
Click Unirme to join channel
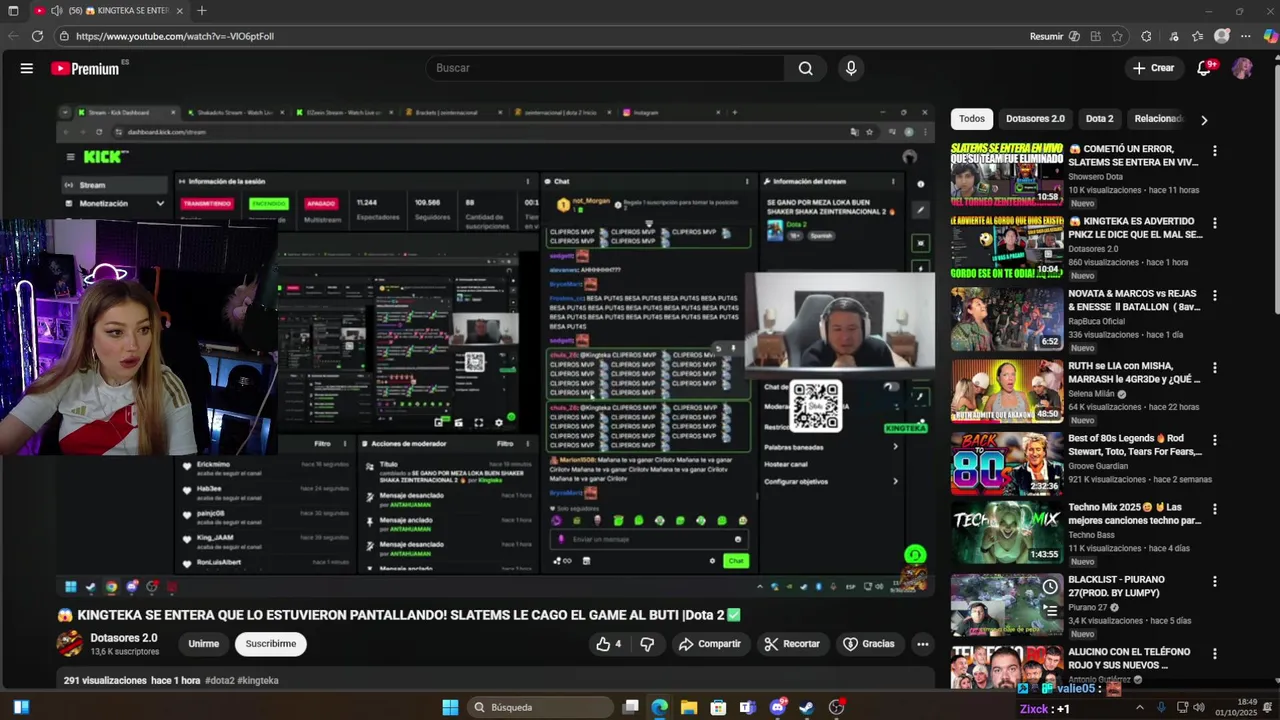click(x=203, y=644)
